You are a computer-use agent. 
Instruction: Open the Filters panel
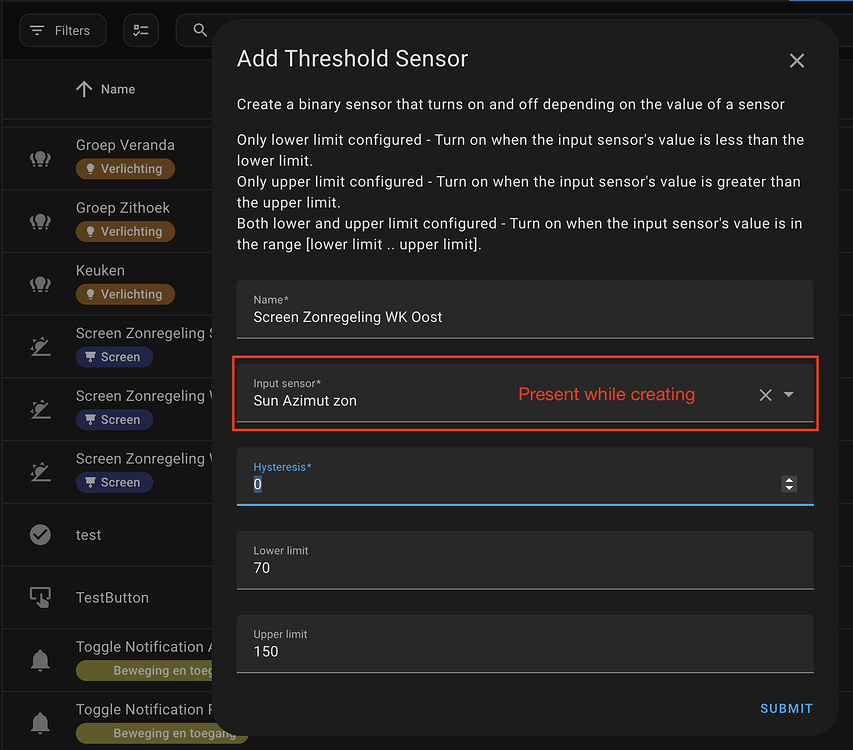coord(62,30)
